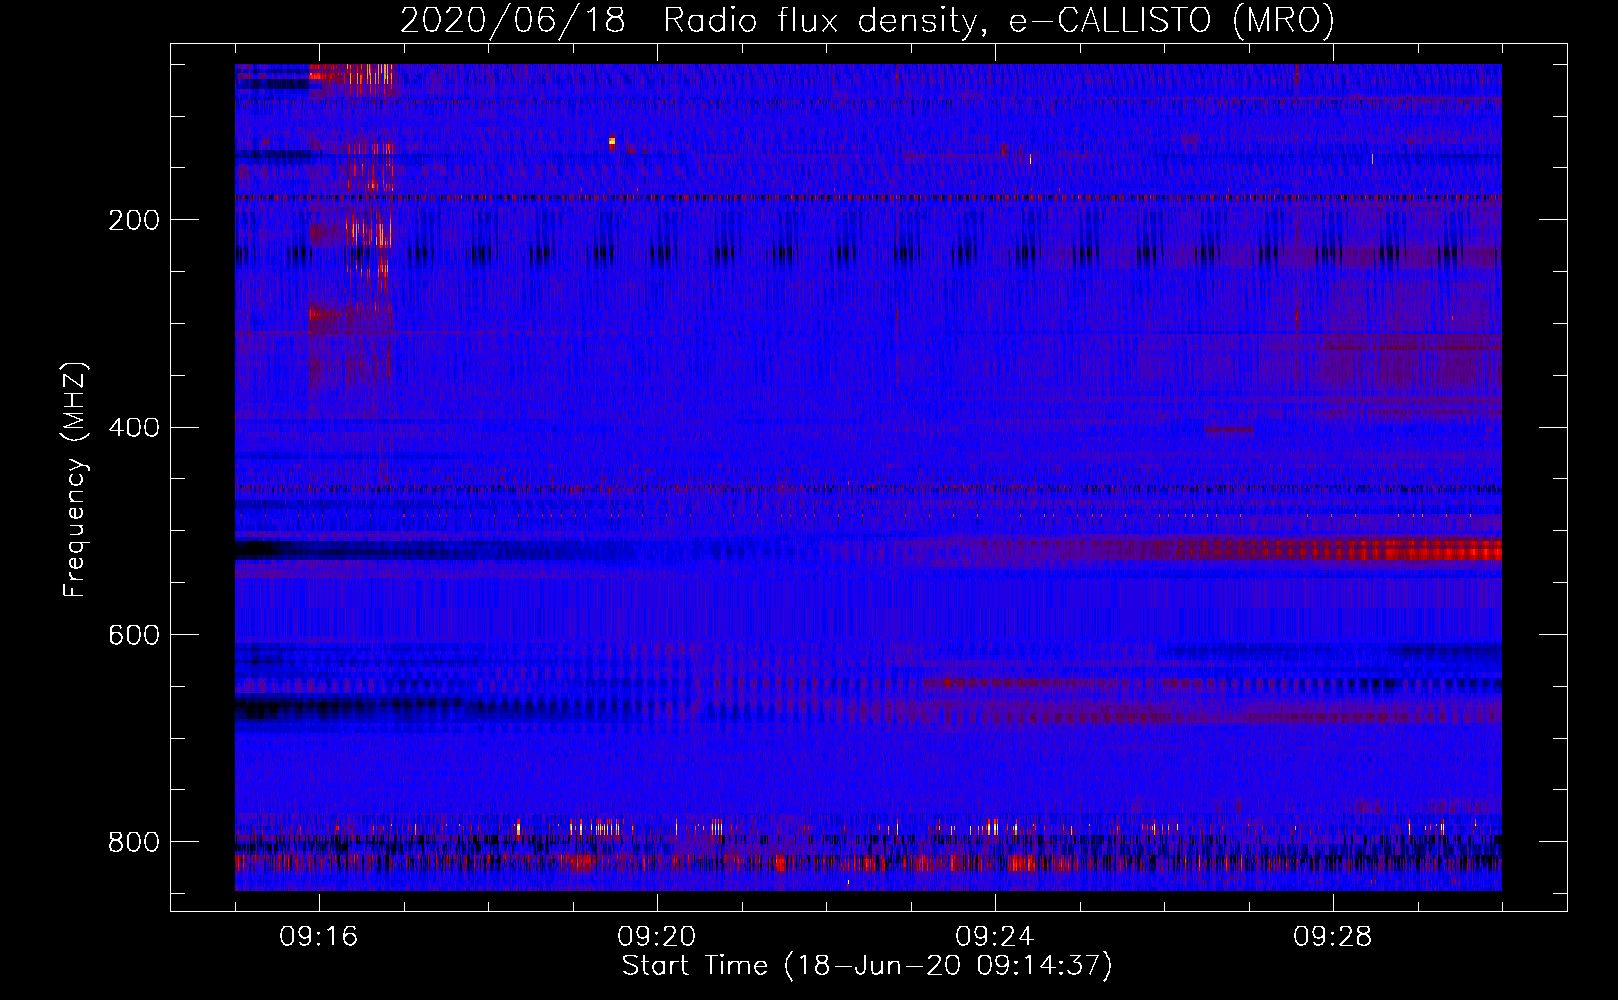
Task: Click the bright yellow burst near 09:16 around 200 MHz
Action: click(x=368, y=231)
